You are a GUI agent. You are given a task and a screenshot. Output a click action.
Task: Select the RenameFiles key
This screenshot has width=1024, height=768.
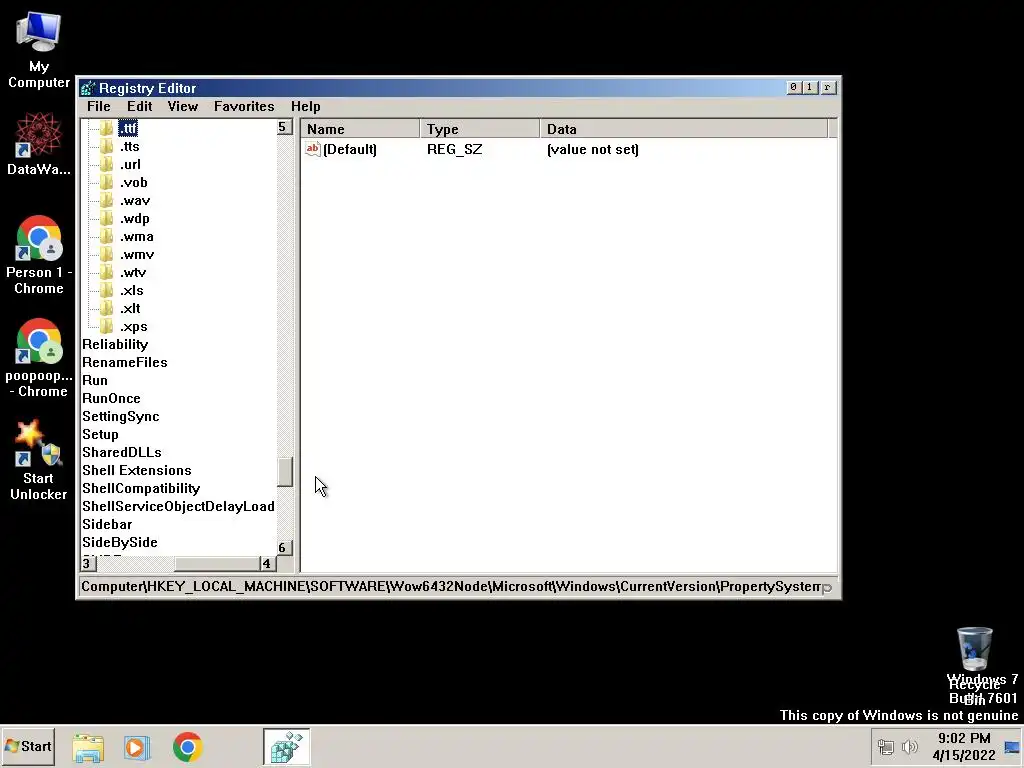(125, 362)
